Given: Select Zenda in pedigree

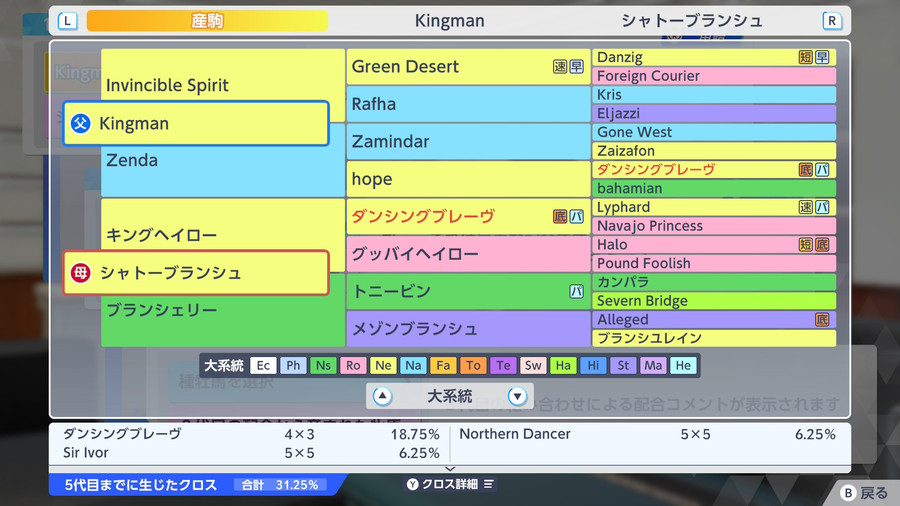Looking at the screenshot, I should point(223,160).
